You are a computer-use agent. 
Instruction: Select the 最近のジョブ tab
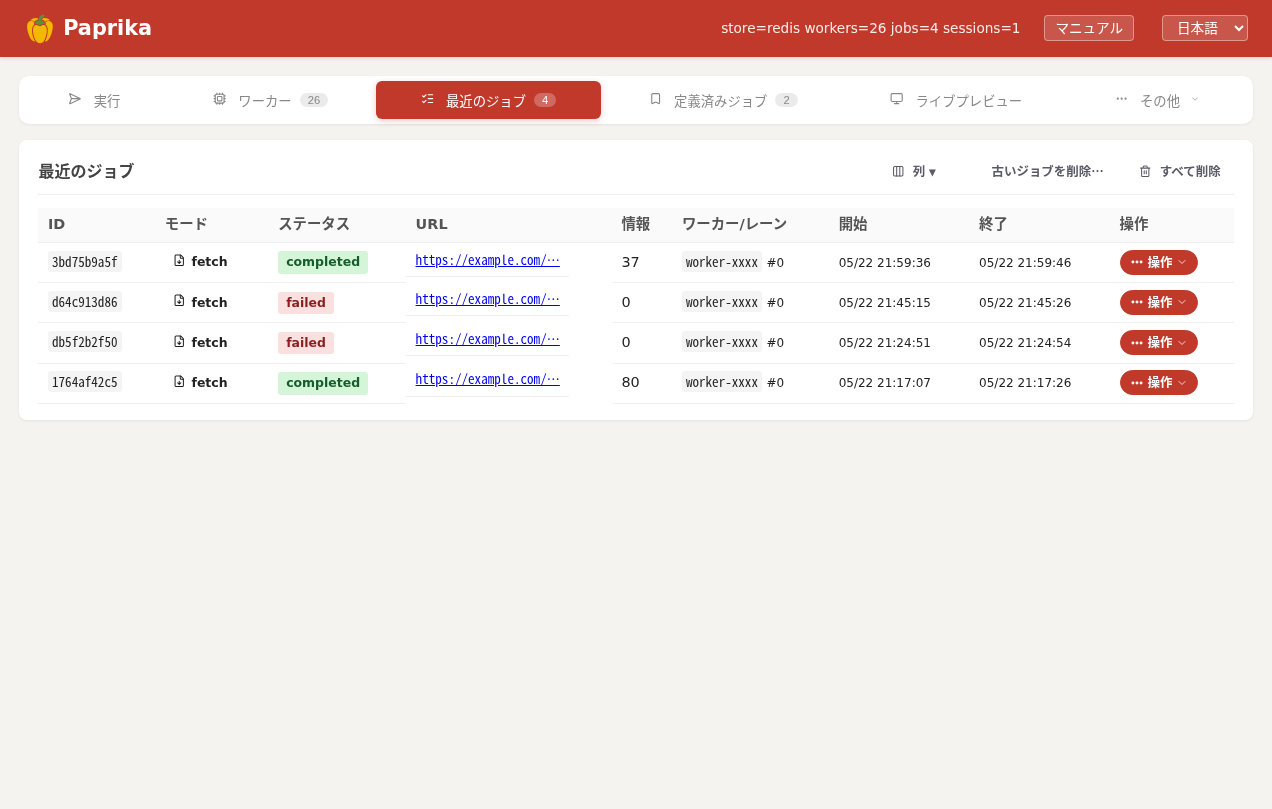click(x=488, y=100)
